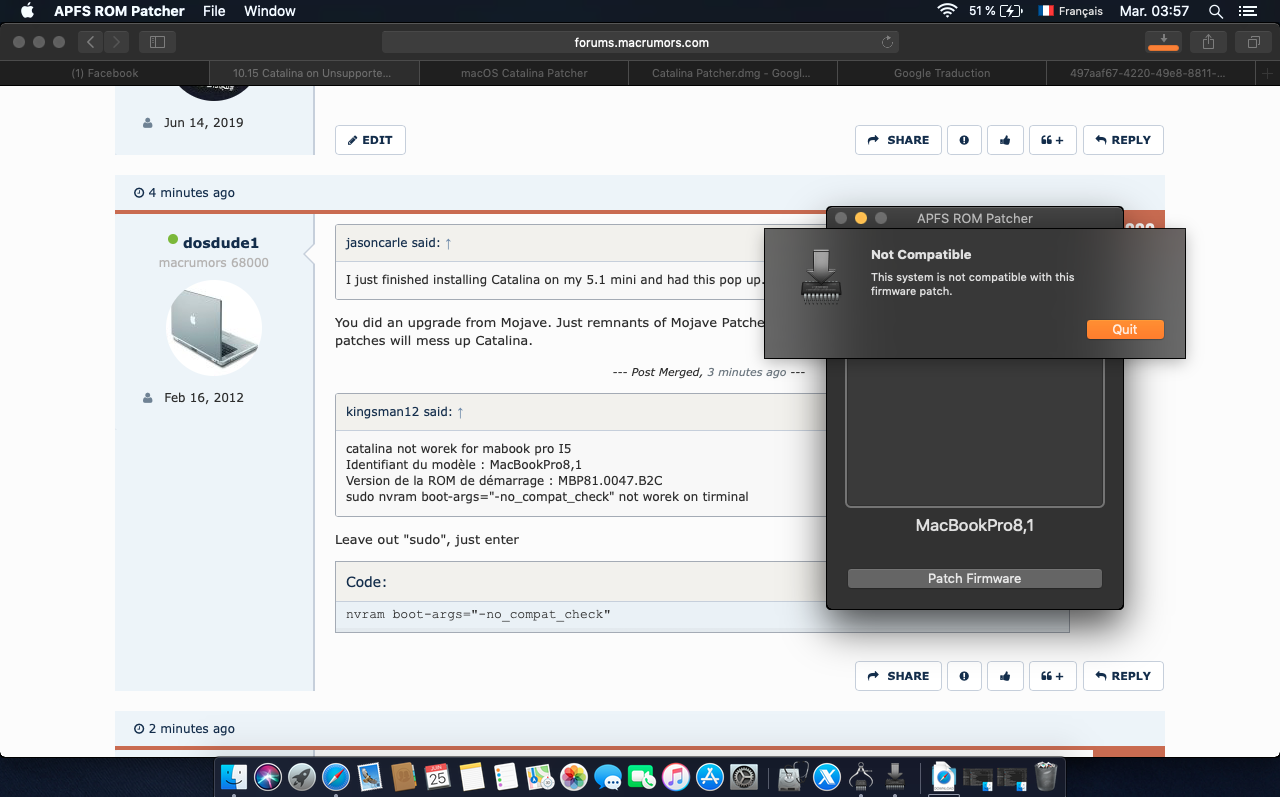
Task: Click the Quit button in Not Compatible dialog
Action: click(1125, 329)
